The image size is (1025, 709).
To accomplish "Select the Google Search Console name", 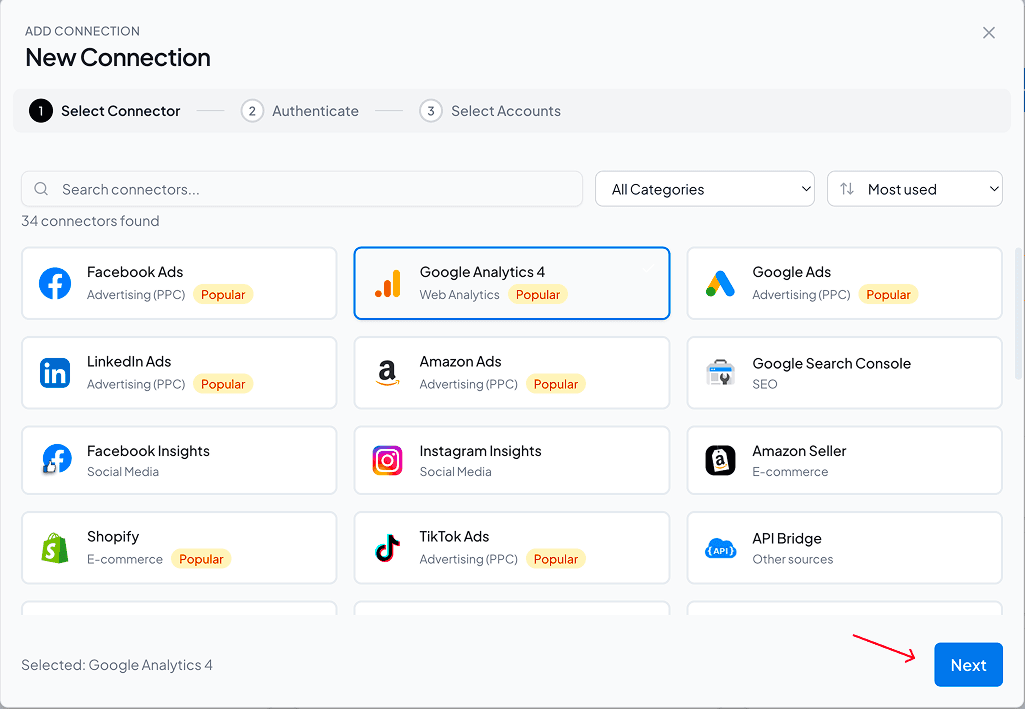I will [832, 363].
